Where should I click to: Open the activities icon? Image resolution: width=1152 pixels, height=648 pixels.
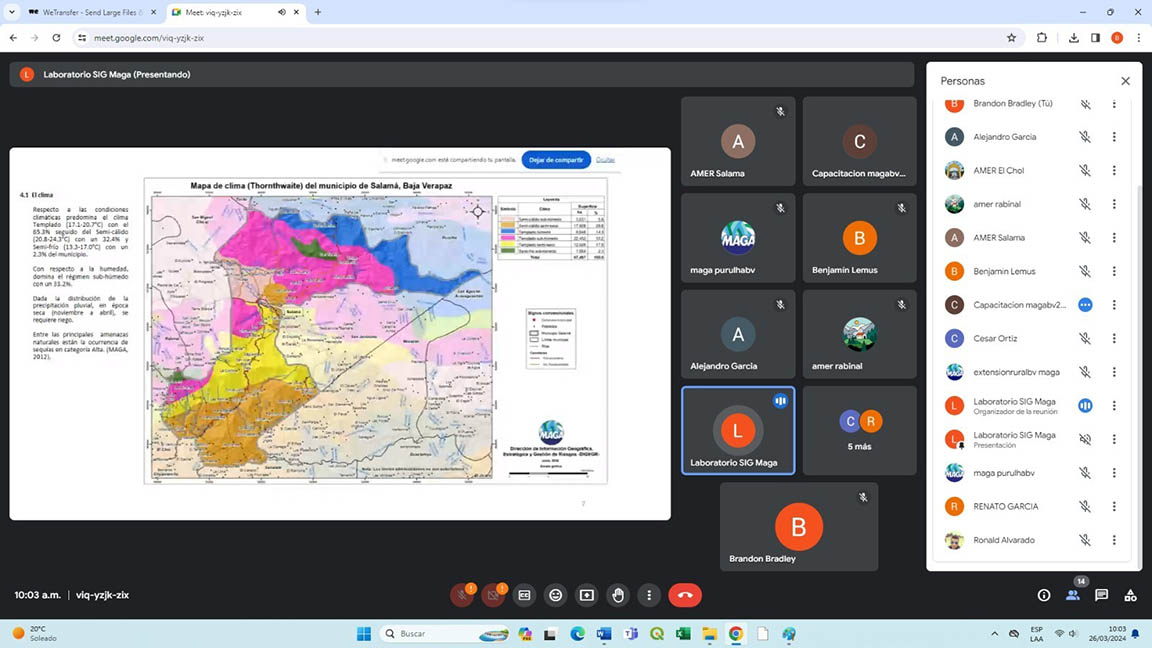click(x=1130, y=595)
